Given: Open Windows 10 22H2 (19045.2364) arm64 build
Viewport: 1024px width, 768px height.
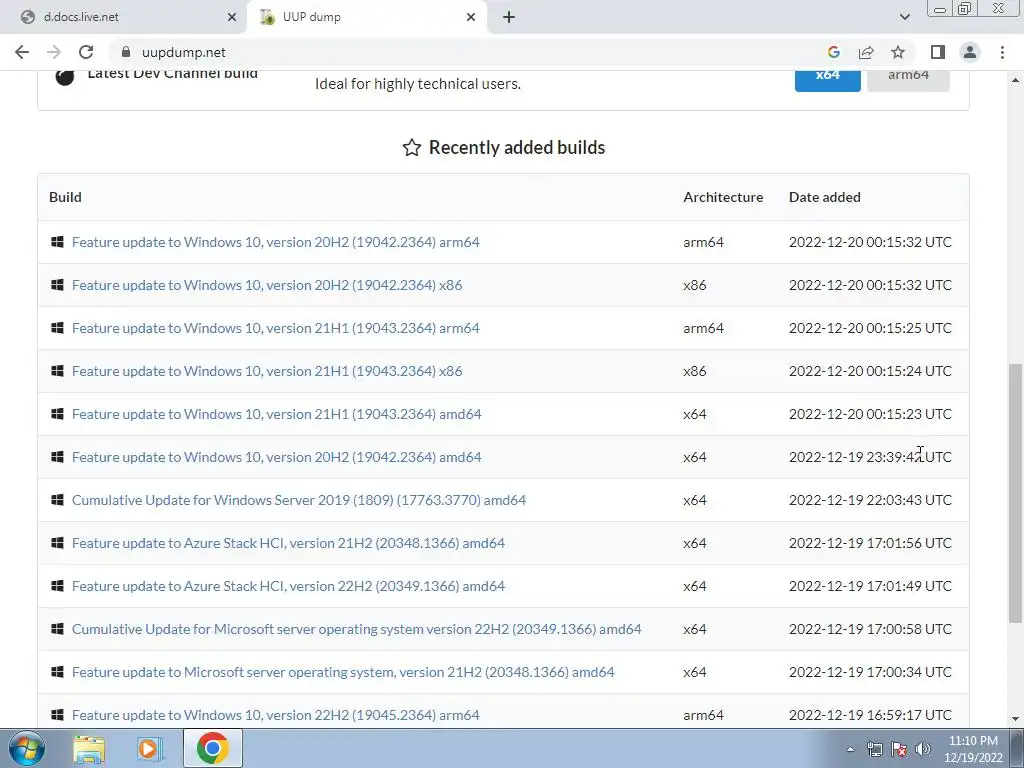Looking at the screenshot, I should click(x=276, y=715).
